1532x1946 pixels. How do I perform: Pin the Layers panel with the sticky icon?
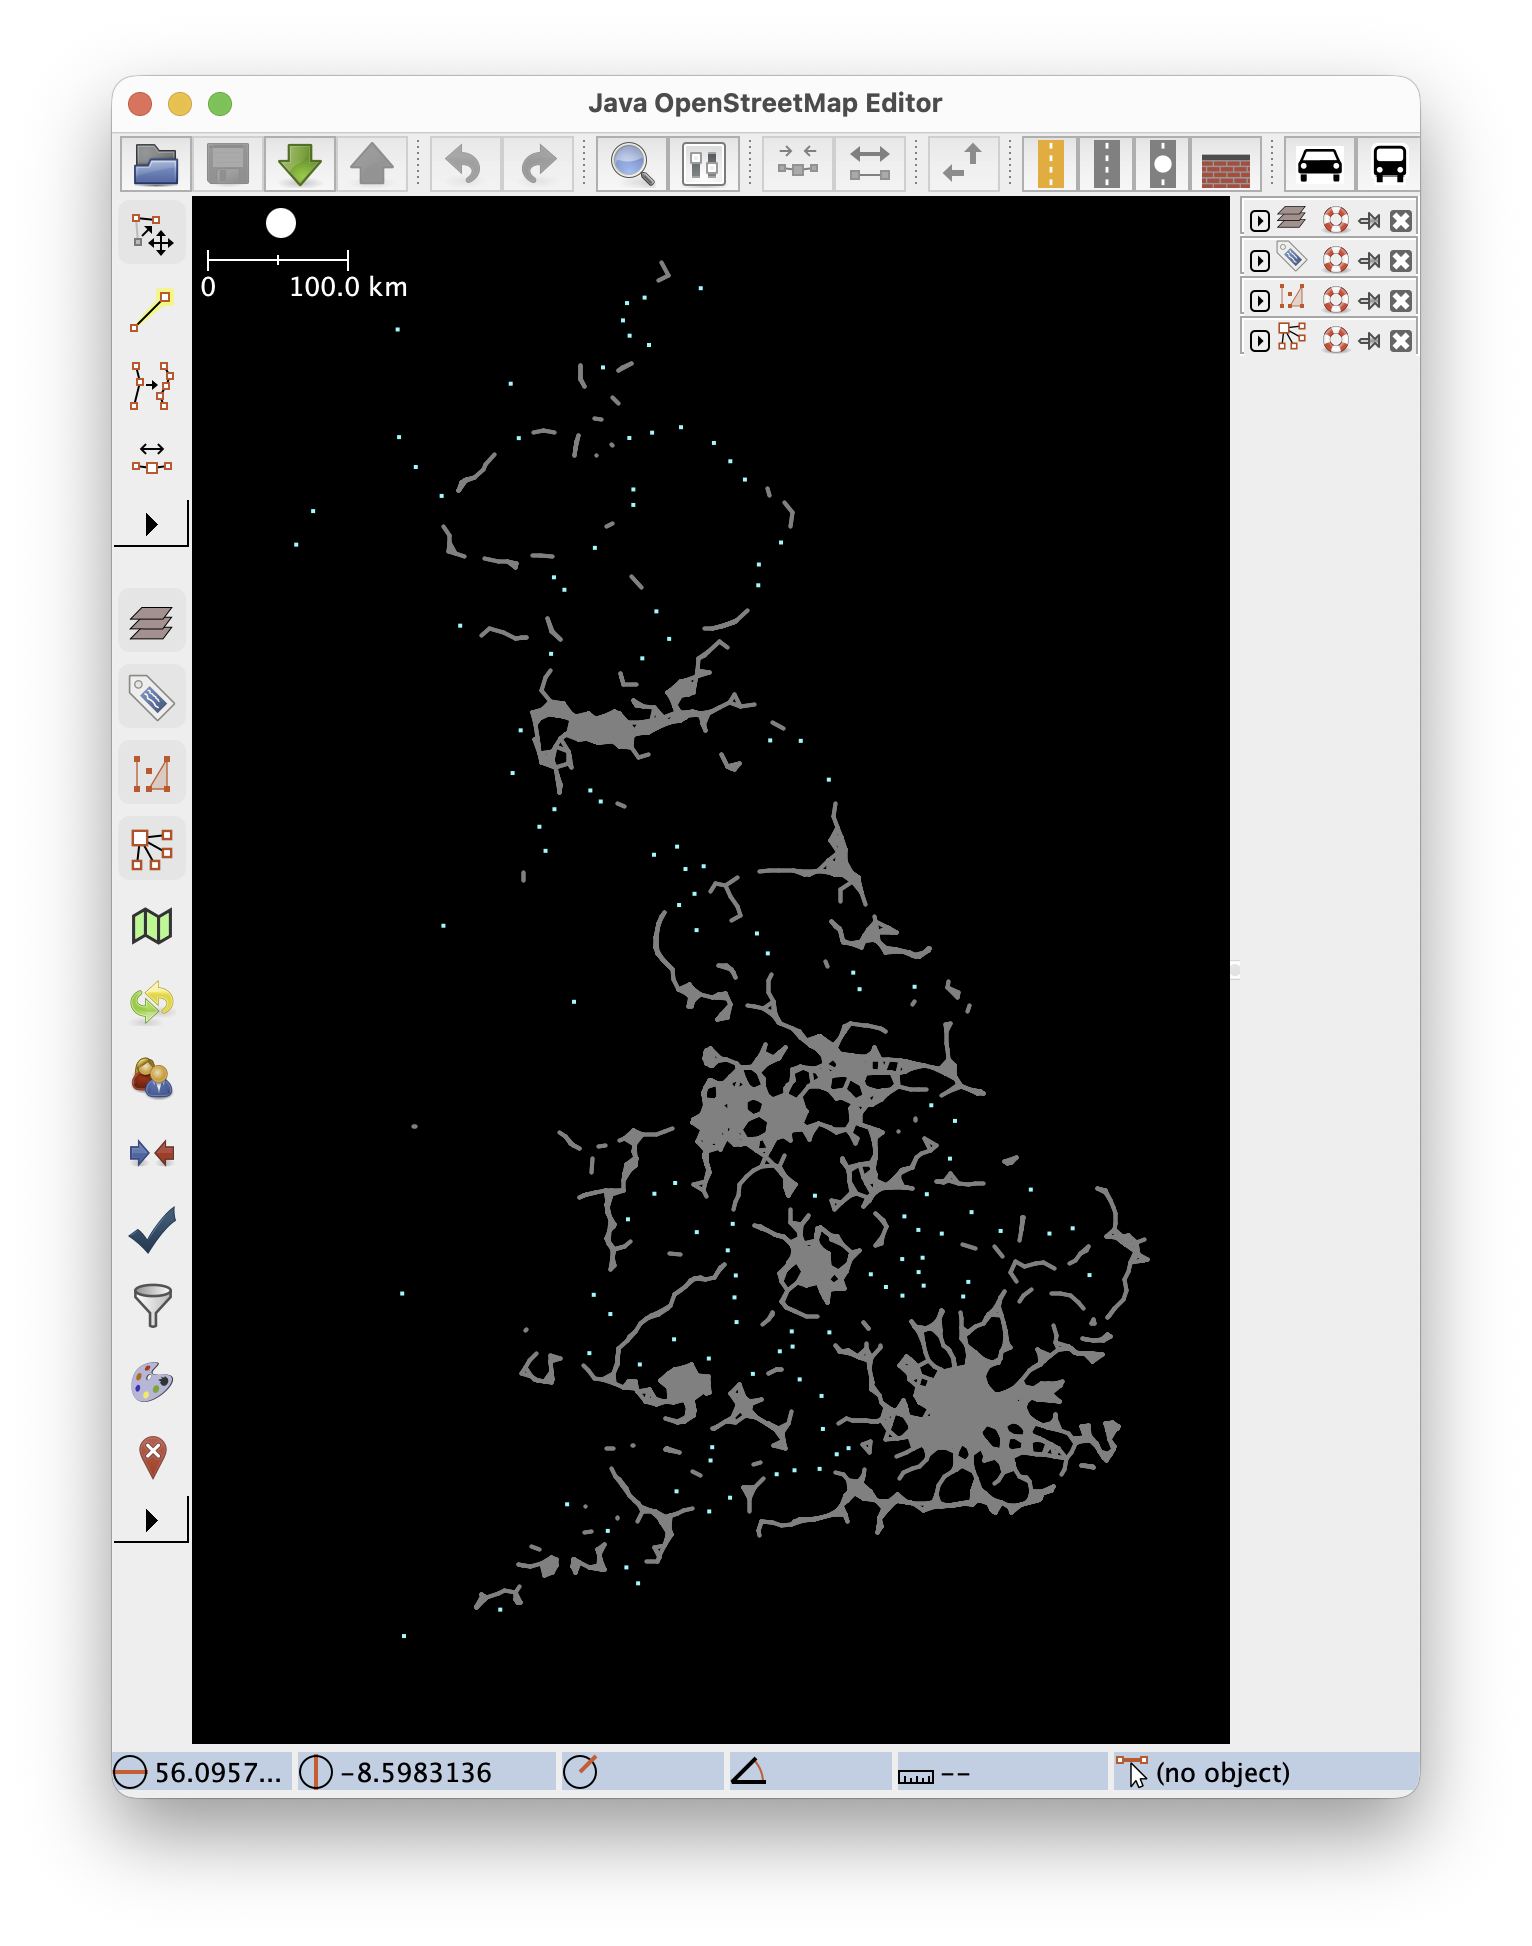click(x=1370, y=221)
